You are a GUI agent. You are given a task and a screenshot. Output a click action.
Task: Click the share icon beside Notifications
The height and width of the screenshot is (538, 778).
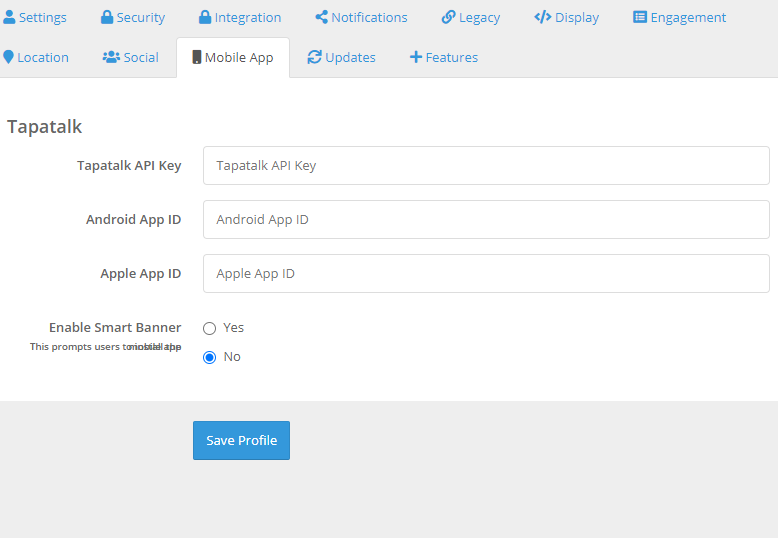click(x=322, y=17)
